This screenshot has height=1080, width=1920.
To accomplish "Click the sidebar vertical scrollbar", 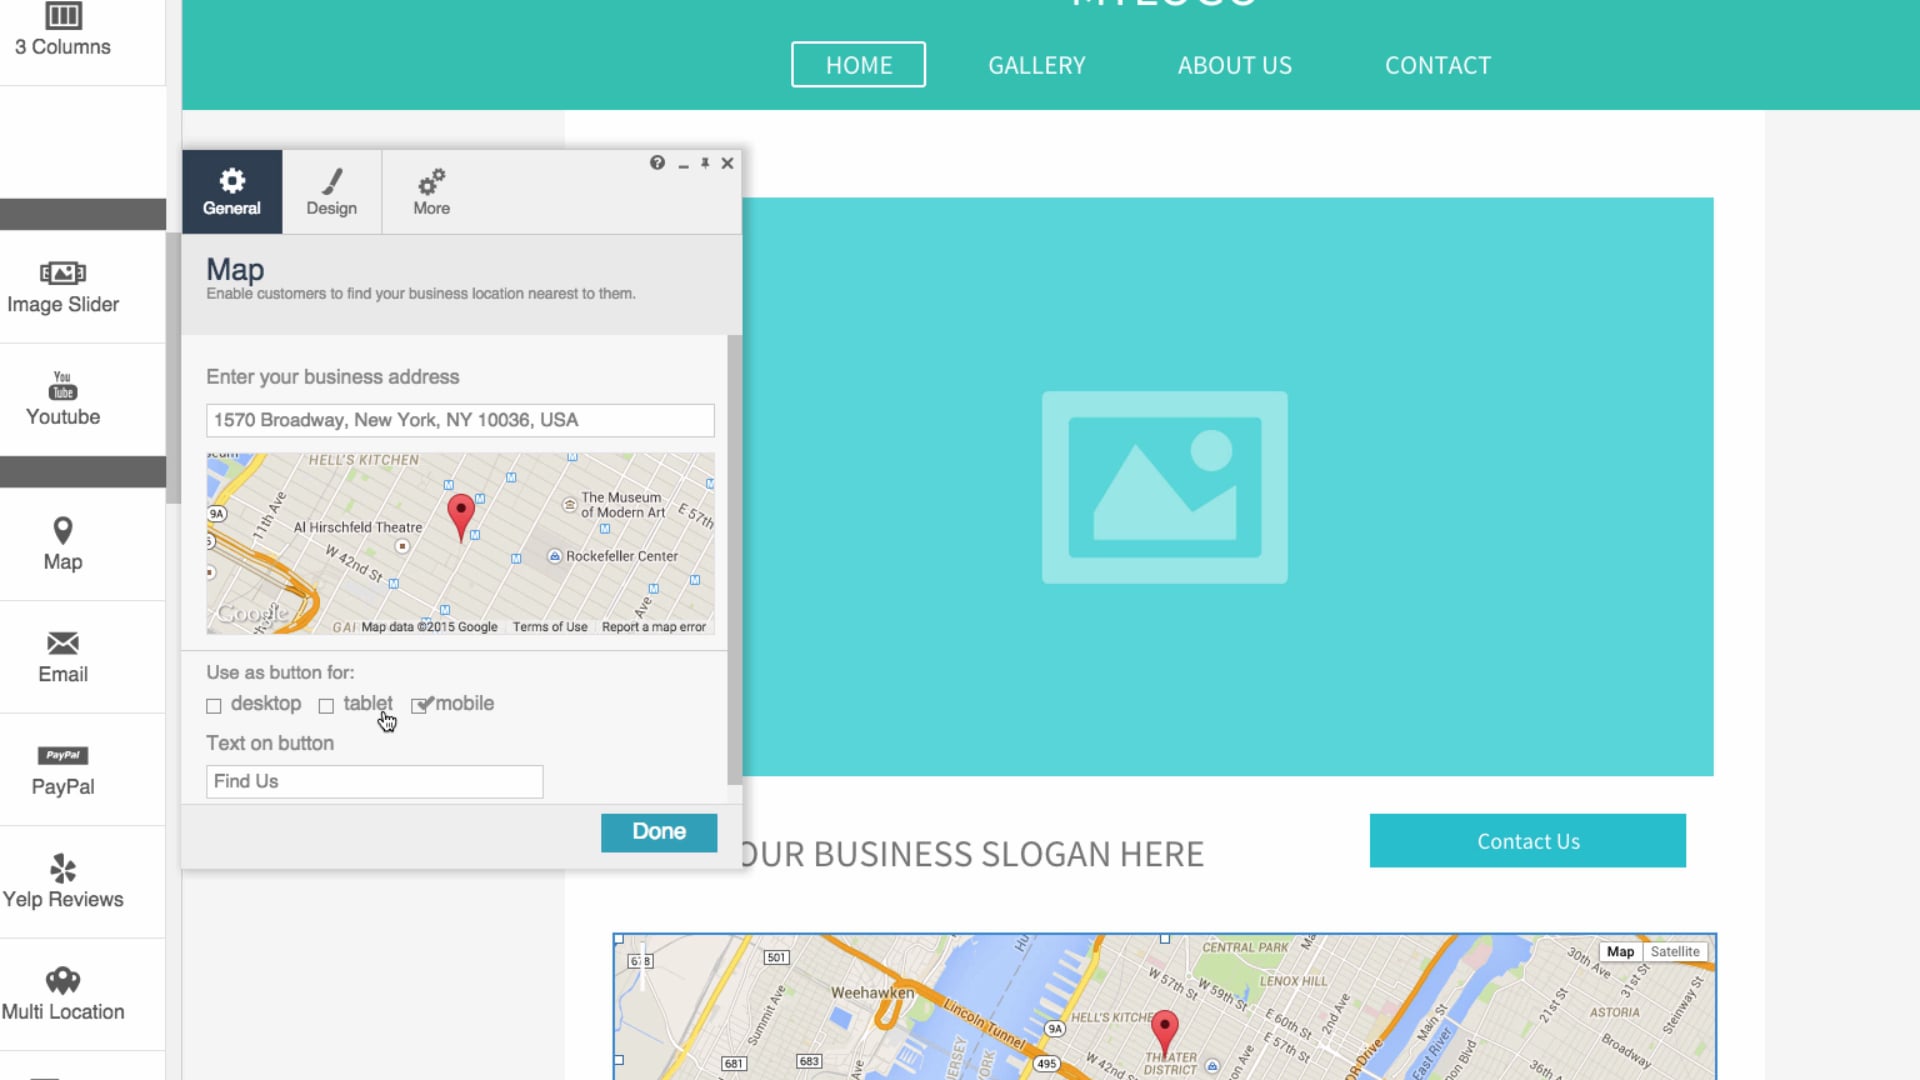I will (x=174, y=368).
